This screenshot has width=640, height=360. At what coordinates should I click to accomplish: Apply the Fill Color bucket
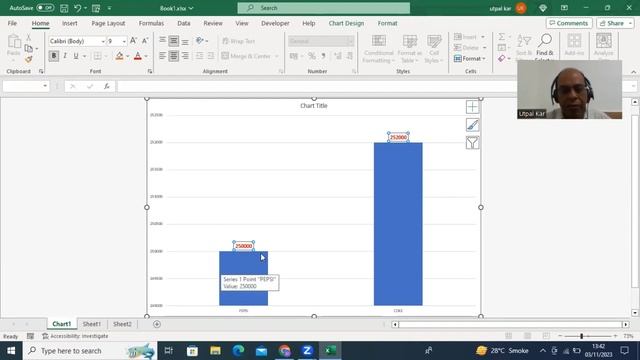click(119, 56)
